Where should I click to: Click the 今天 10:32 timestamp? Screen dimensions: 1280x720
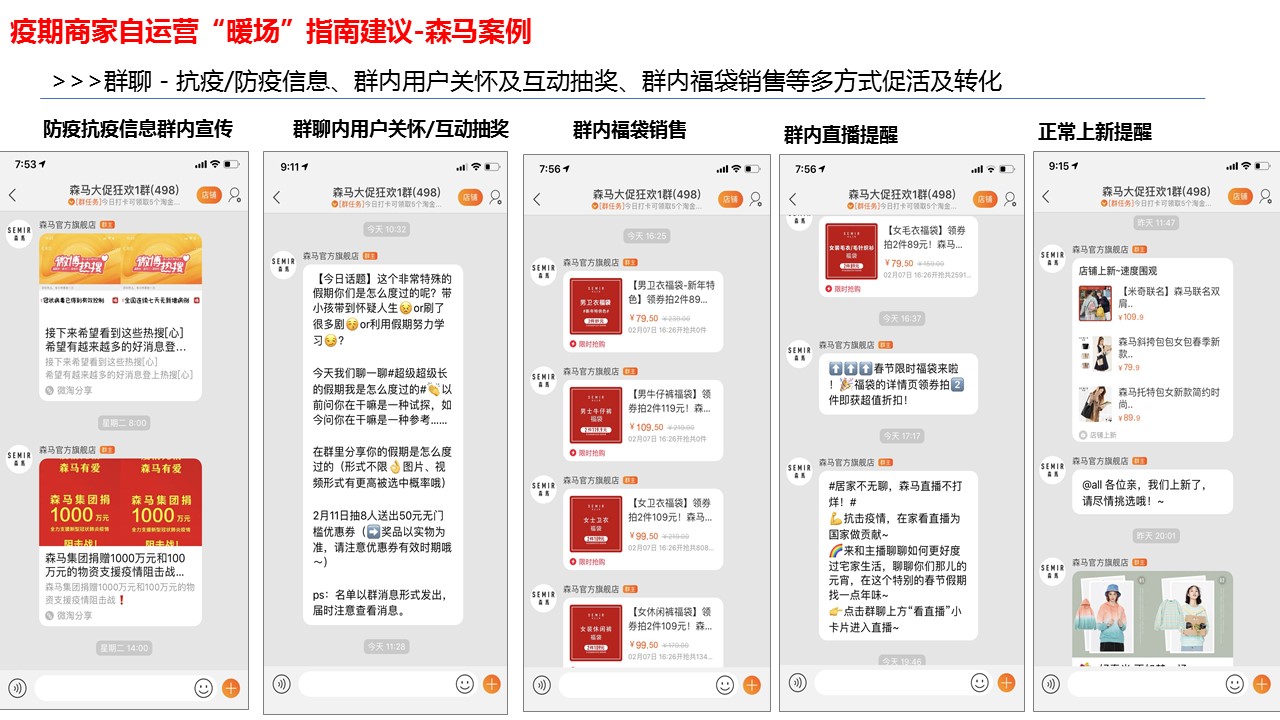[x=386, y=229]
